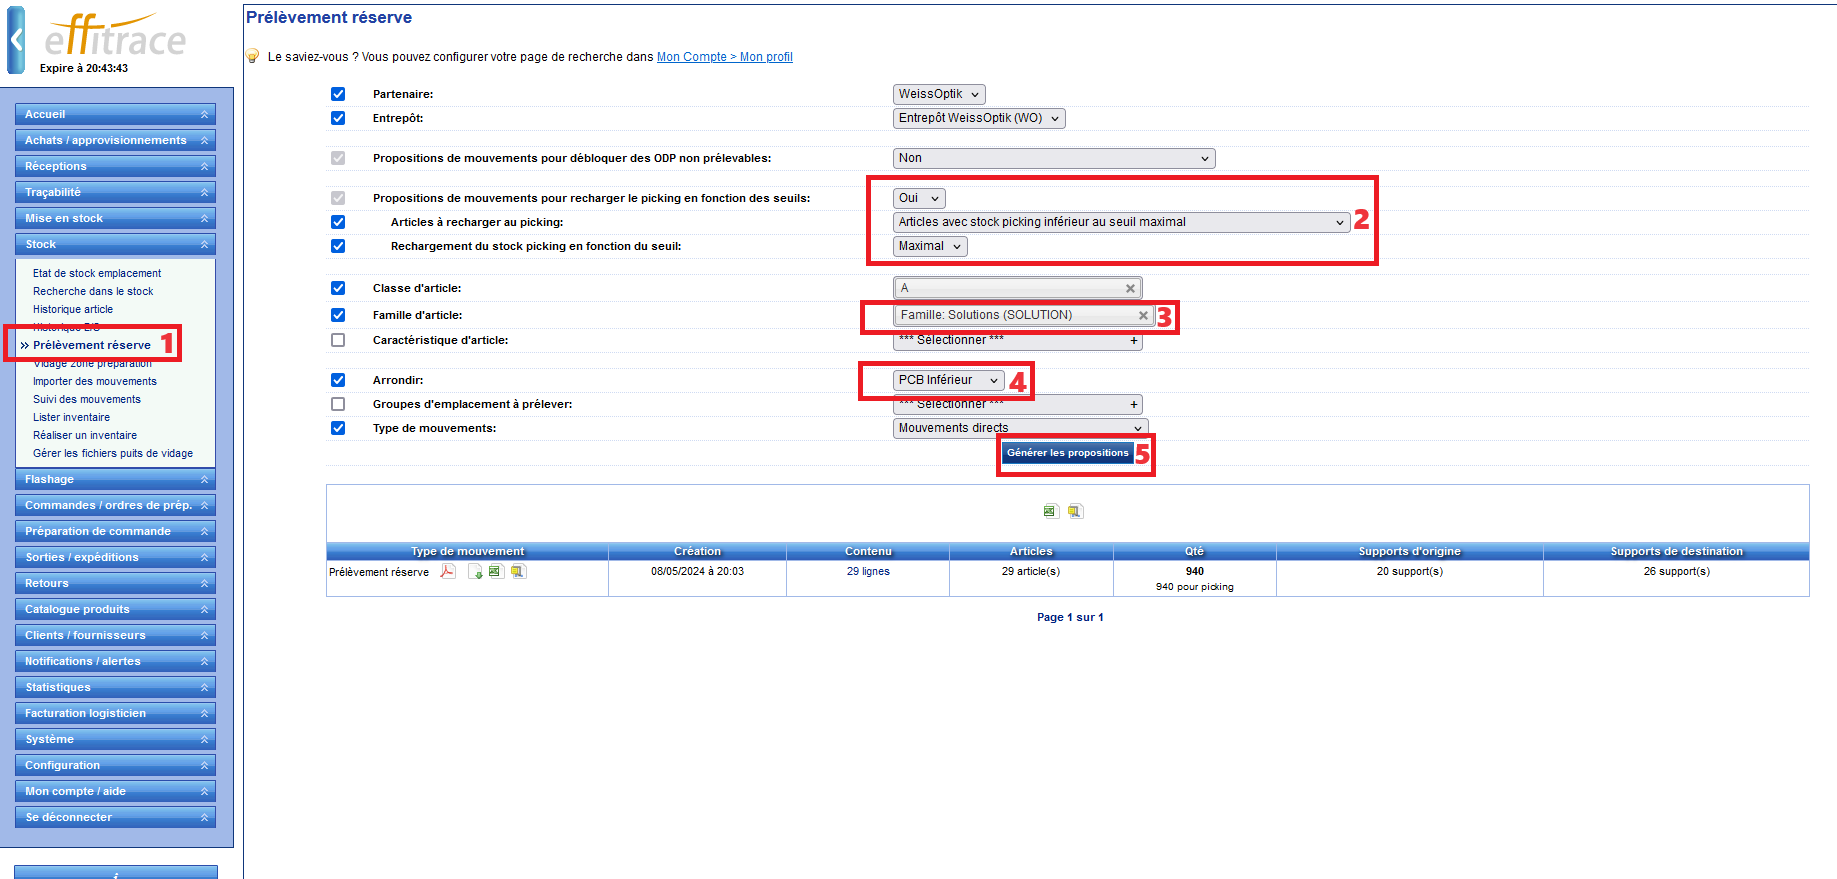Open the 29 lignes content link
Screen dimensions: 1837x879
point(868,572)
